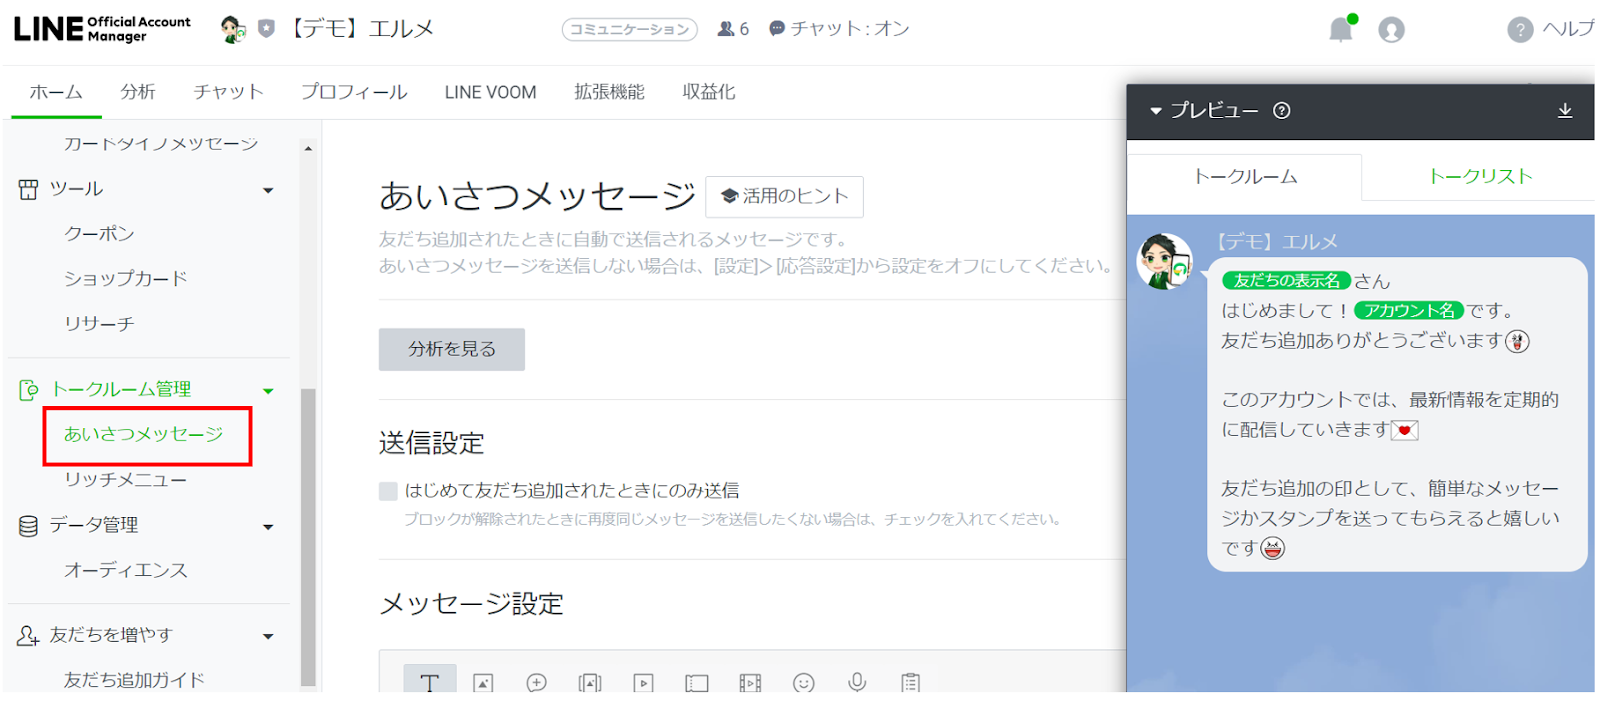Switch preview to トークルーム tab
This screenshot has width=1600, height=701.
coord(1245,177)
